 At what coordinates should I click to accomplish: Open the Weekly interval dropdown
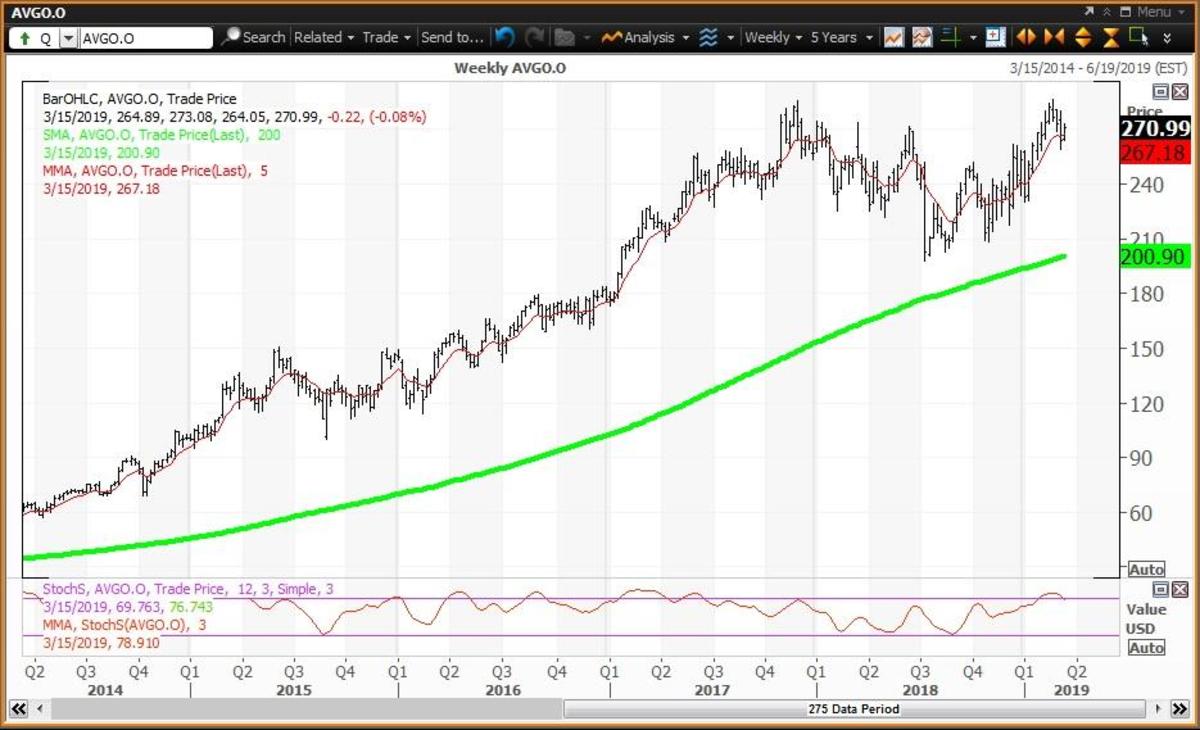click(773, 37)
